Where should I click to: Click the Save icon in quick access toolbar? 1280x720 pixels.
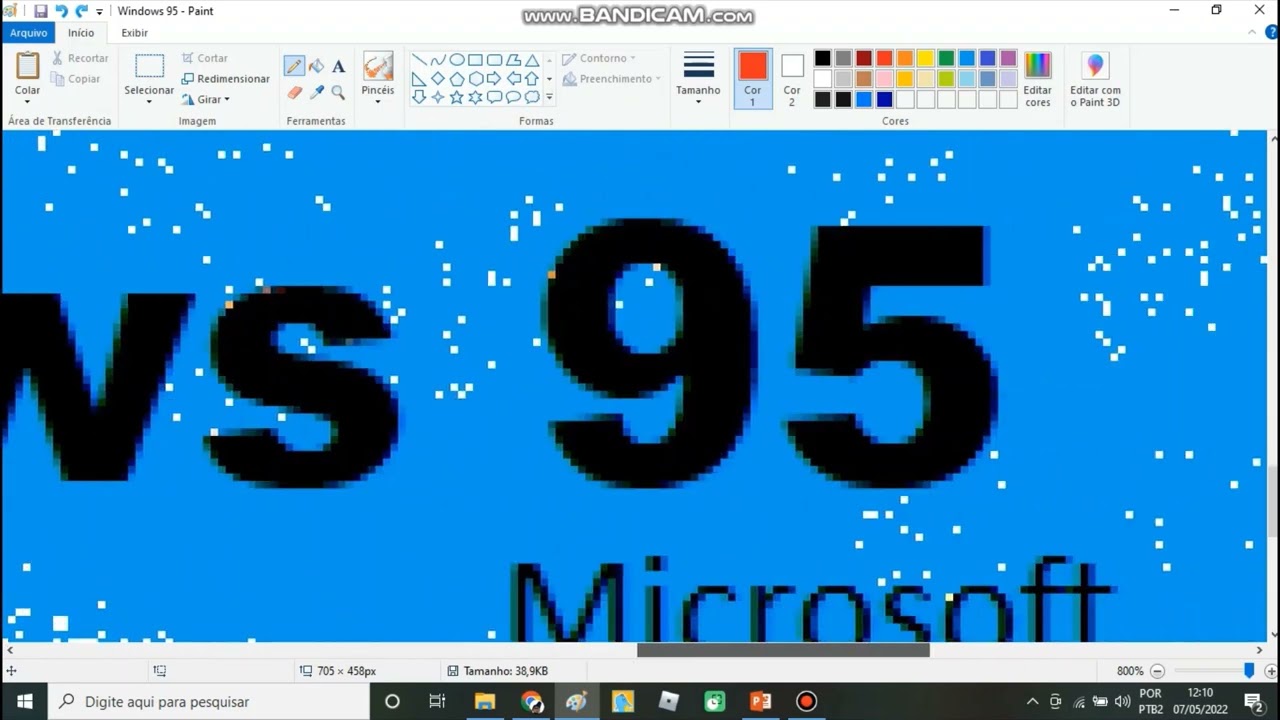click(41, 11)
